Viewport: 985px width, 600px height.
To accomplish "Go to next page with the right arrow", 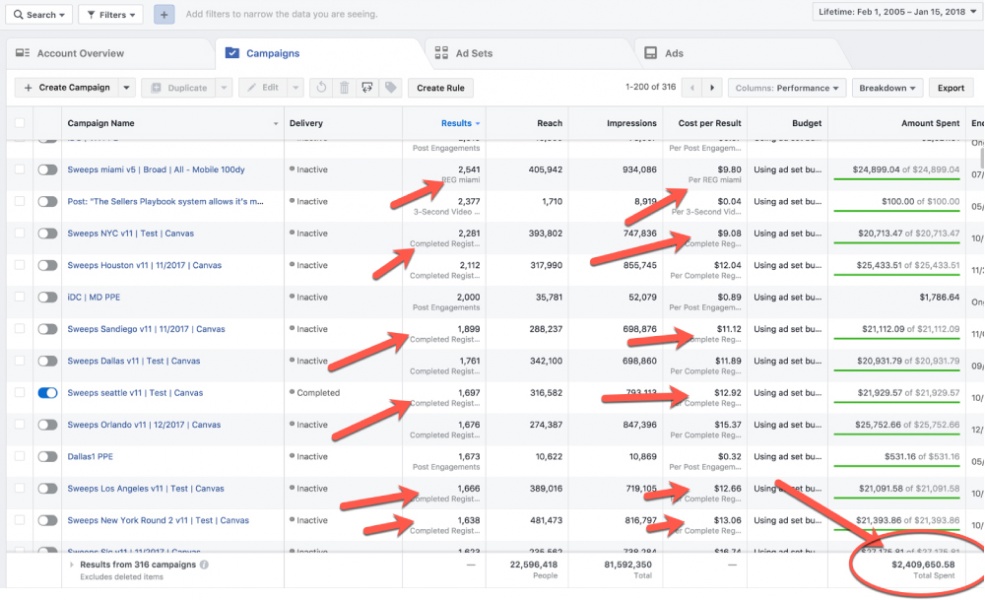I will pyautogui.click(x=712, y=88).
